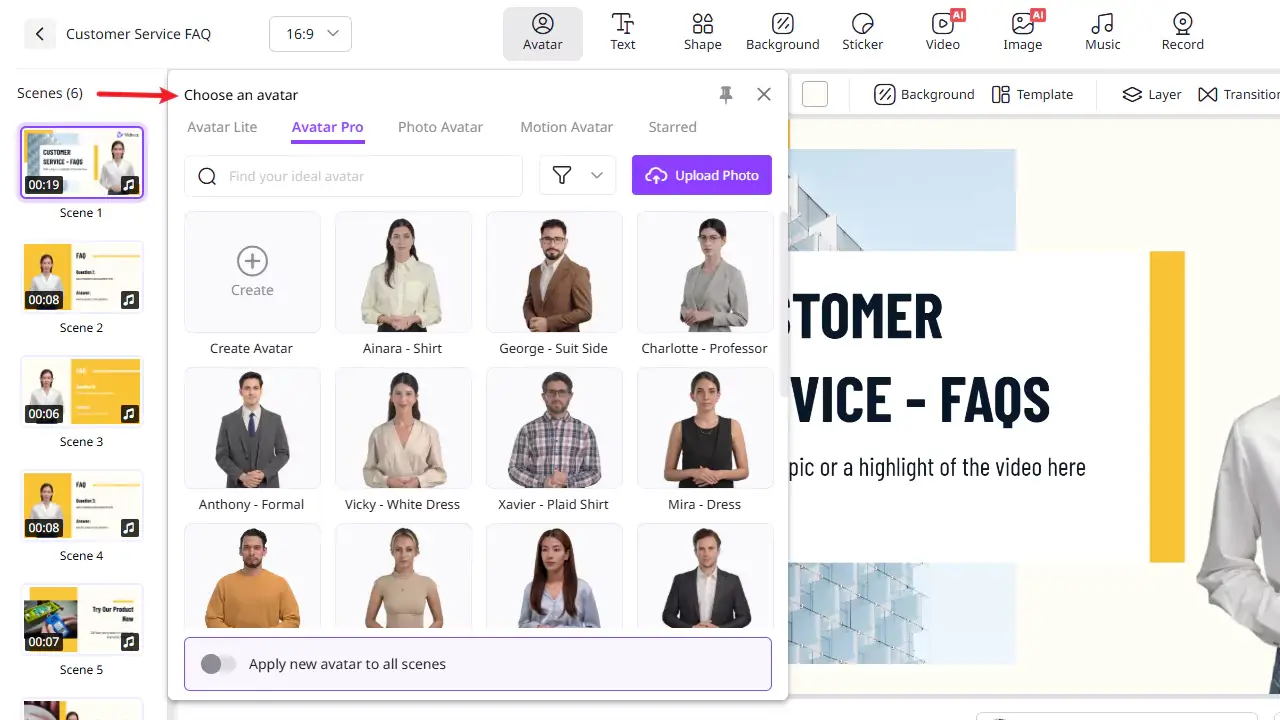Open the Record tool
The image size is (1280, 720).
click(x=1182, y=33)
